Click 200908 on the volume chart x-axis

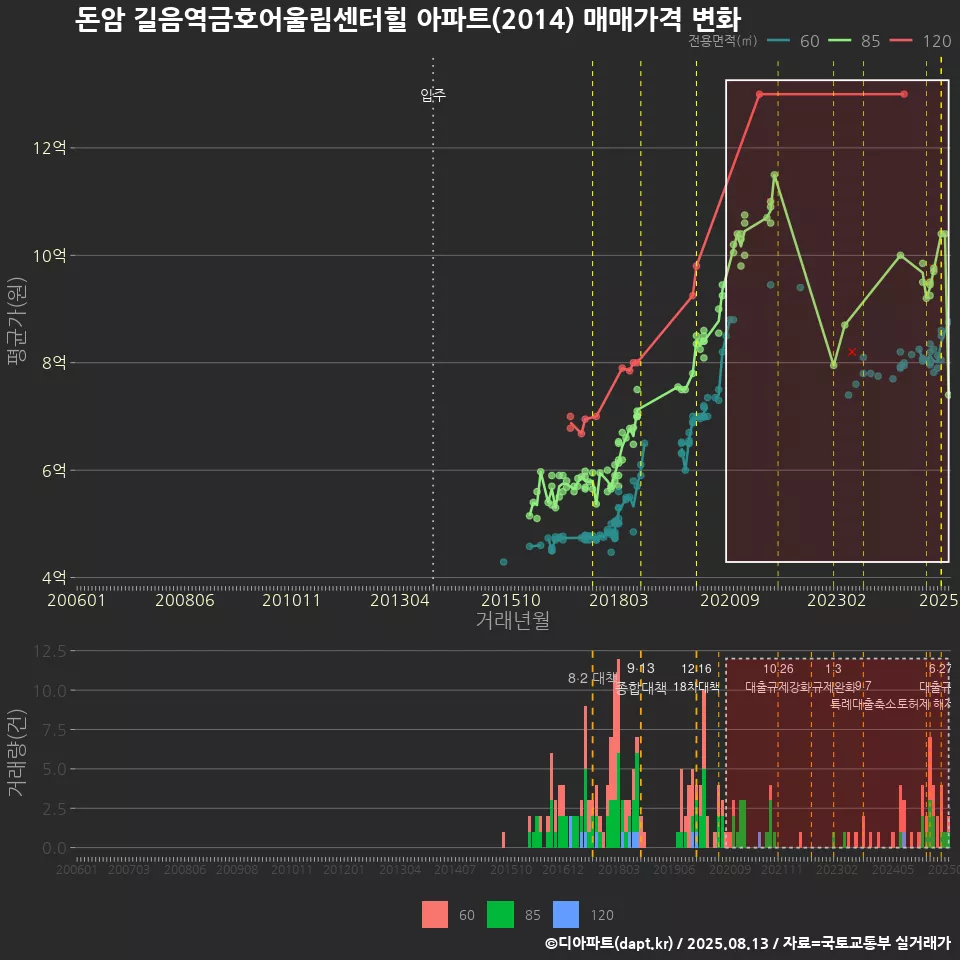237,869
